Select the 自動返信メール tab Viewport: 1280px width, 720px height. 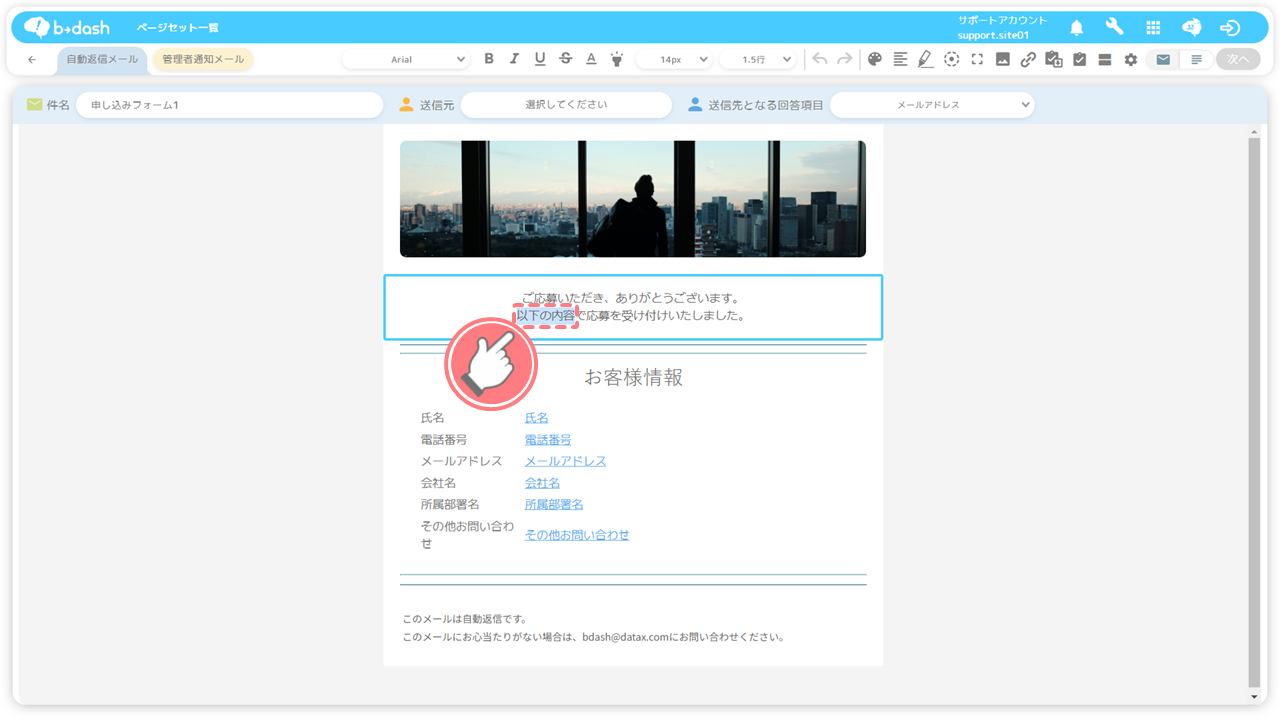tap(102, 60)
